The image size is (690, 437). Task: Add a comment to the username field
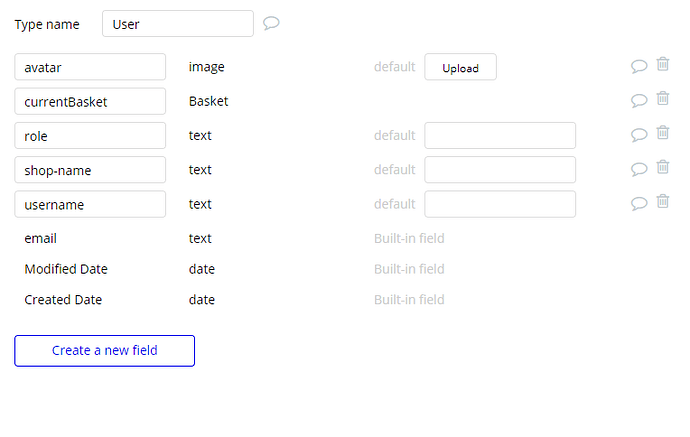click(639, 203)
